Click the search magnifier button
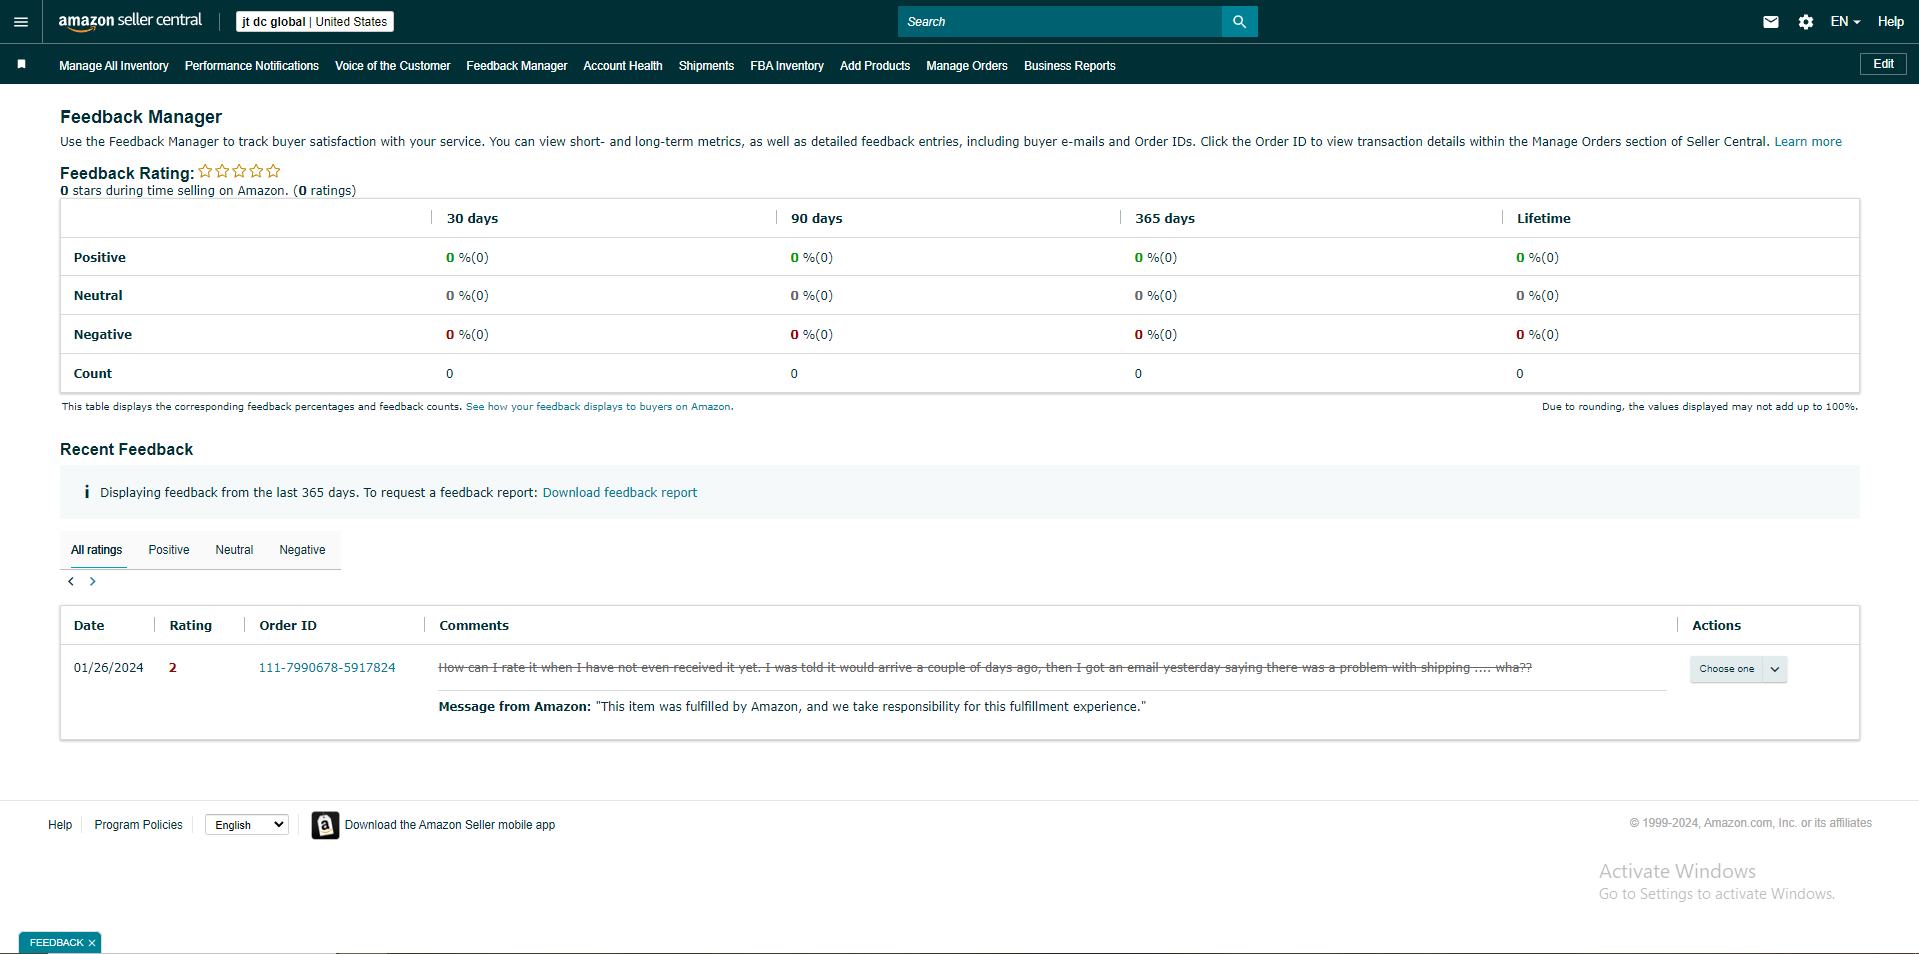 [1239, 21]
